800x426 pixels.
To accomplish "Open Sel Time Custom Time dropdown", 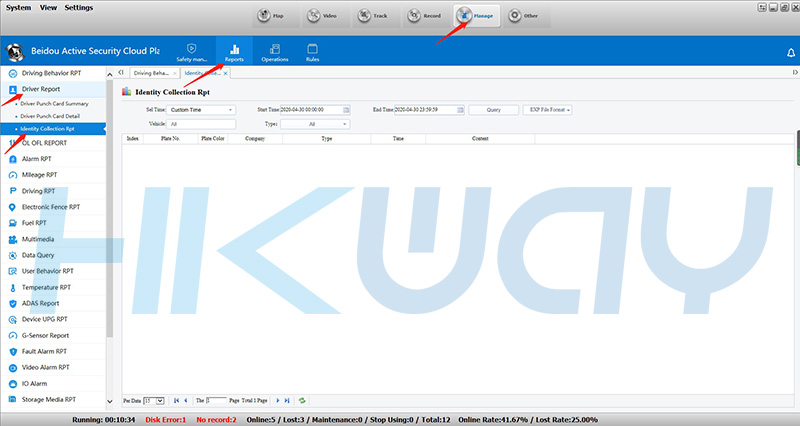I will (x=201, y=110).
